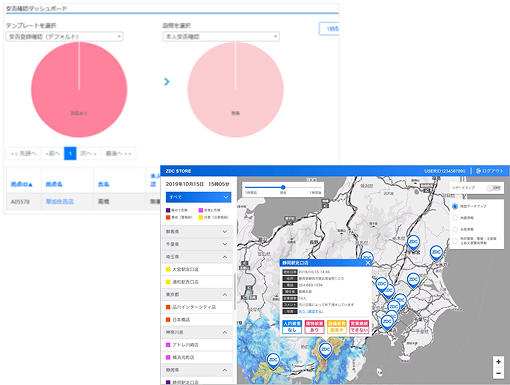Viewport: 510px width, 385px height.
Task: Select the first selected map layer radio
Action: 455,206
